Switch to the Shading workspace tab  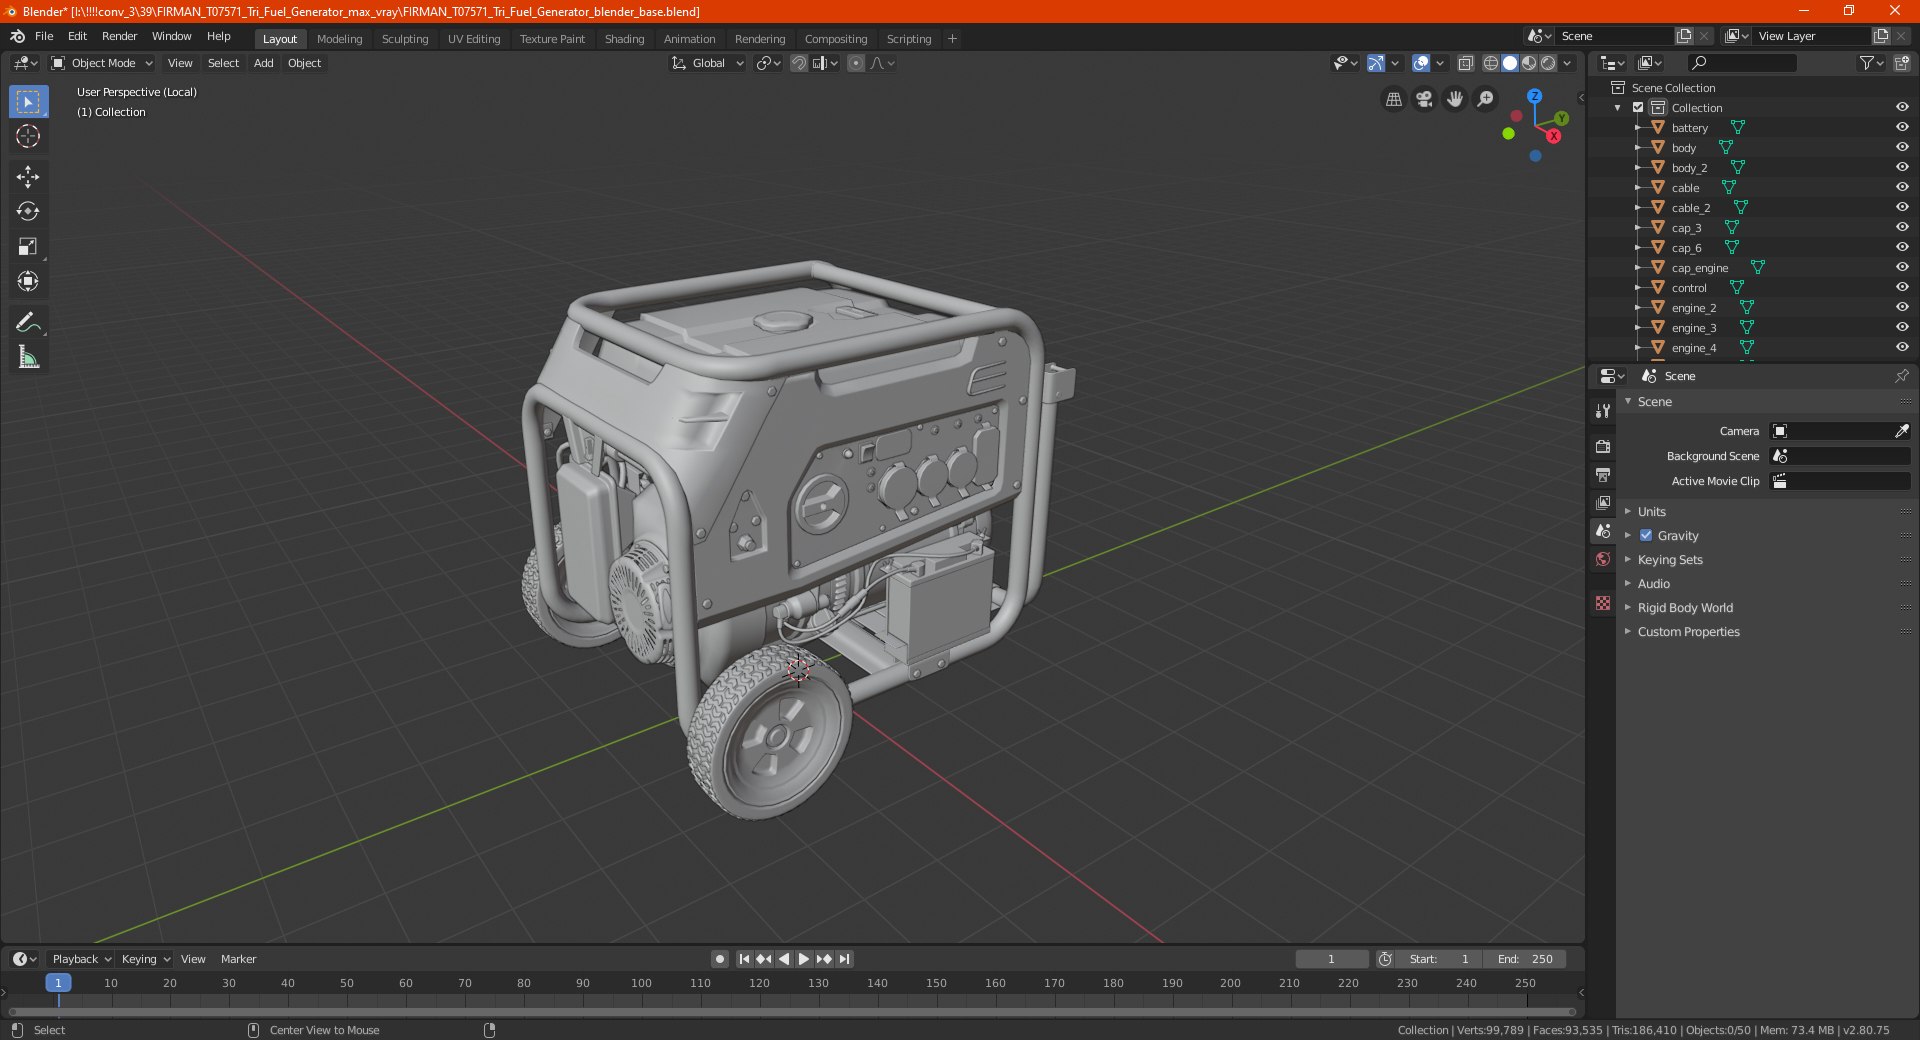click(x=624, y=39)
